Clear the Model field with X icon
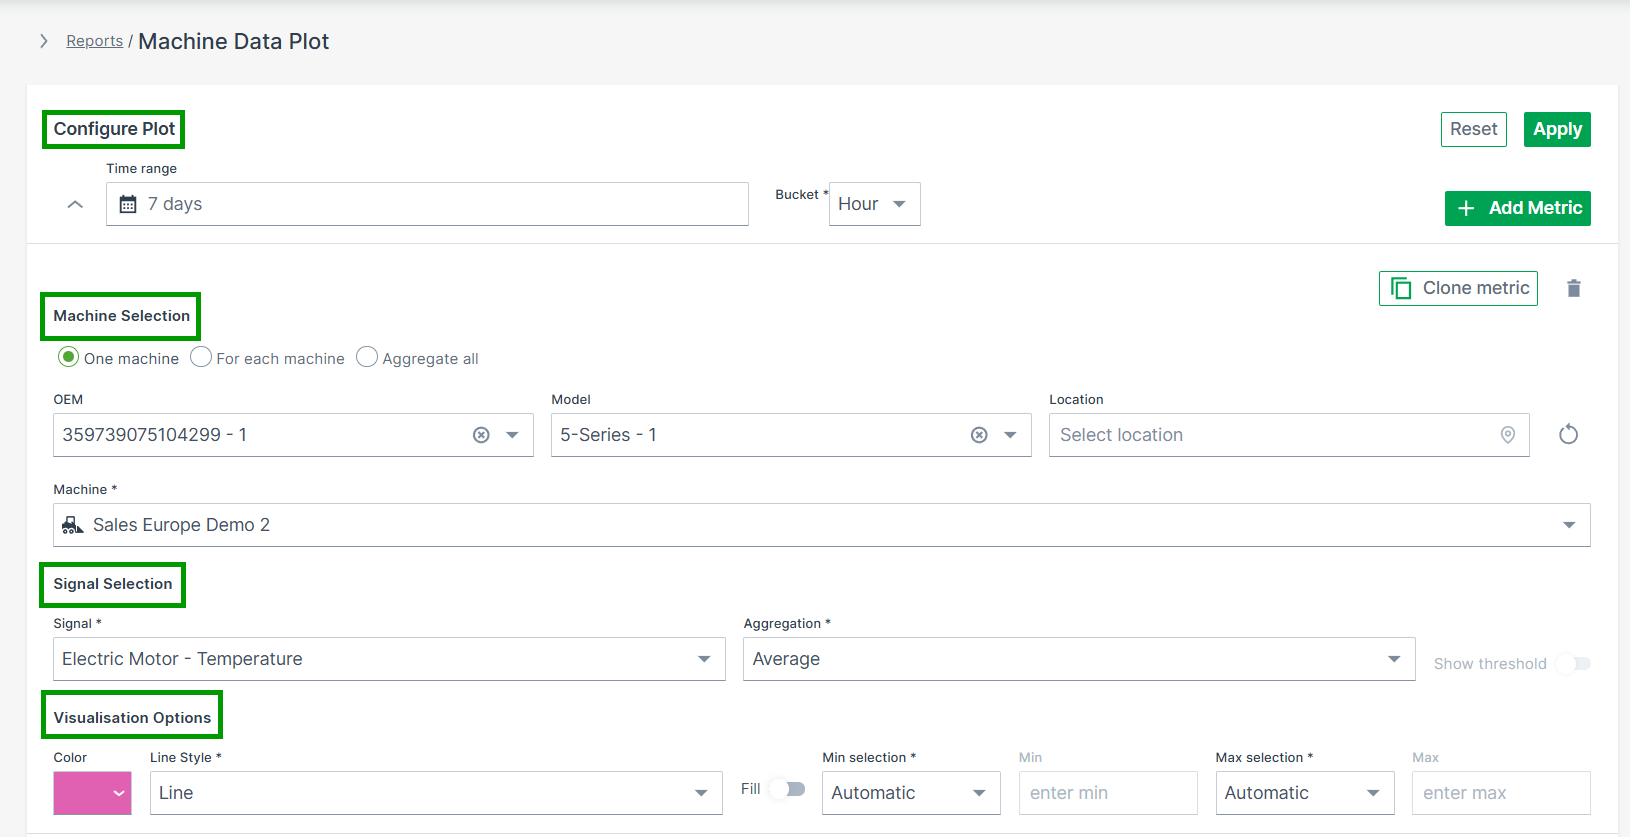1630x837 pixels. point(979,435)
